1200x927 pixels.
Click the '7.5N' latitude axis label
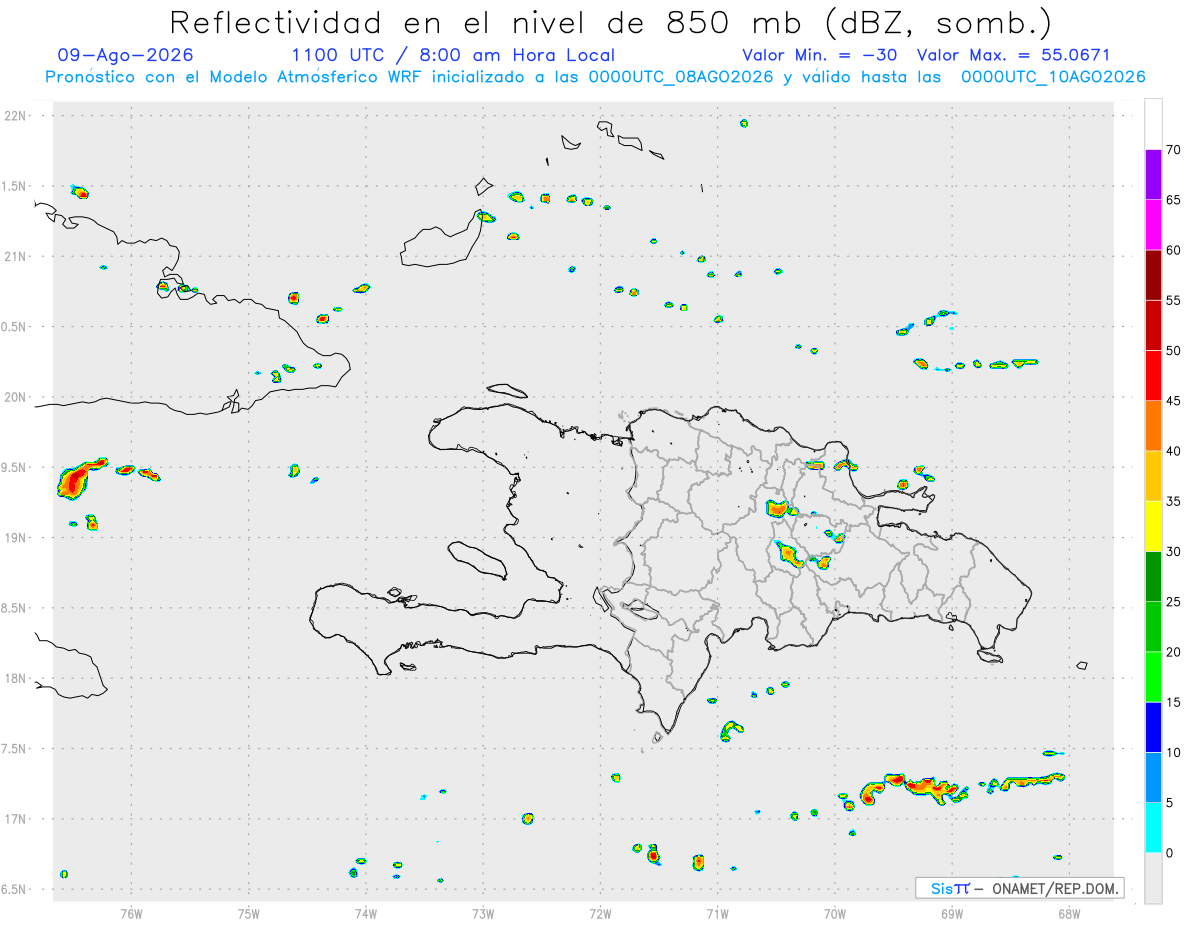click(x=15, y=749)
